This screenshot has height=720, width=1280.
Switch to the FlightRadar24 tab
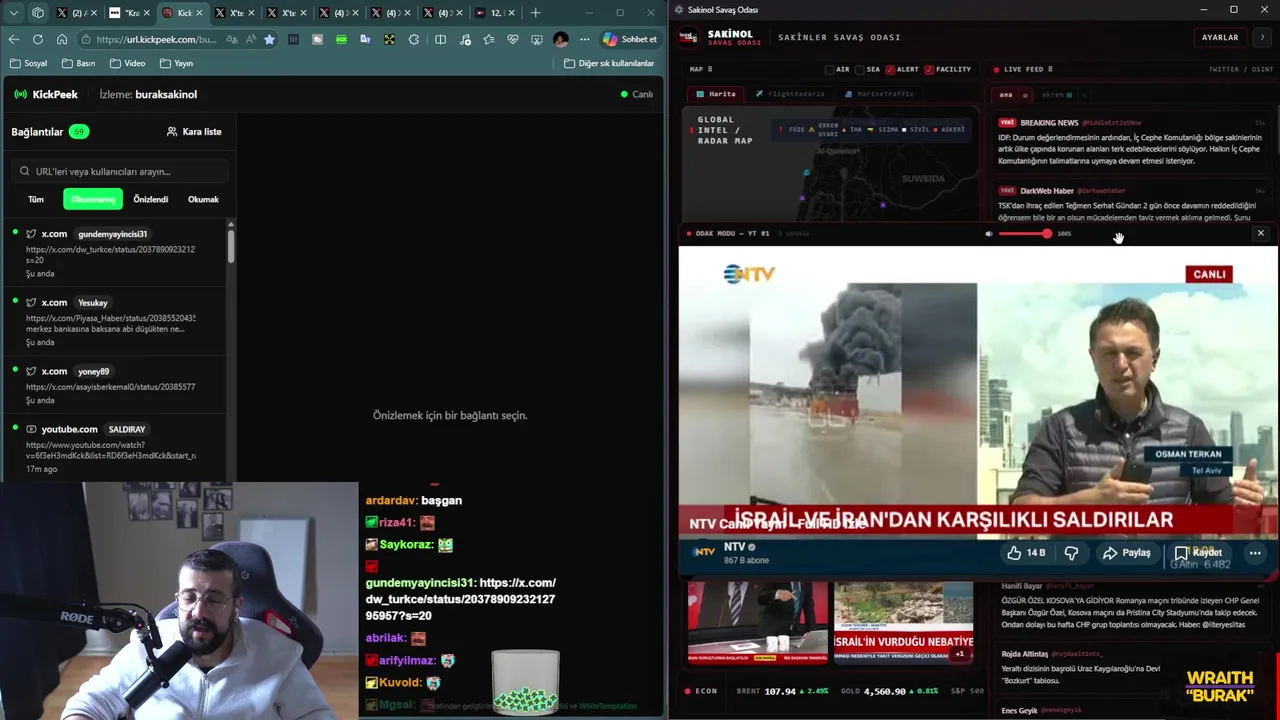tap(790, 94)
